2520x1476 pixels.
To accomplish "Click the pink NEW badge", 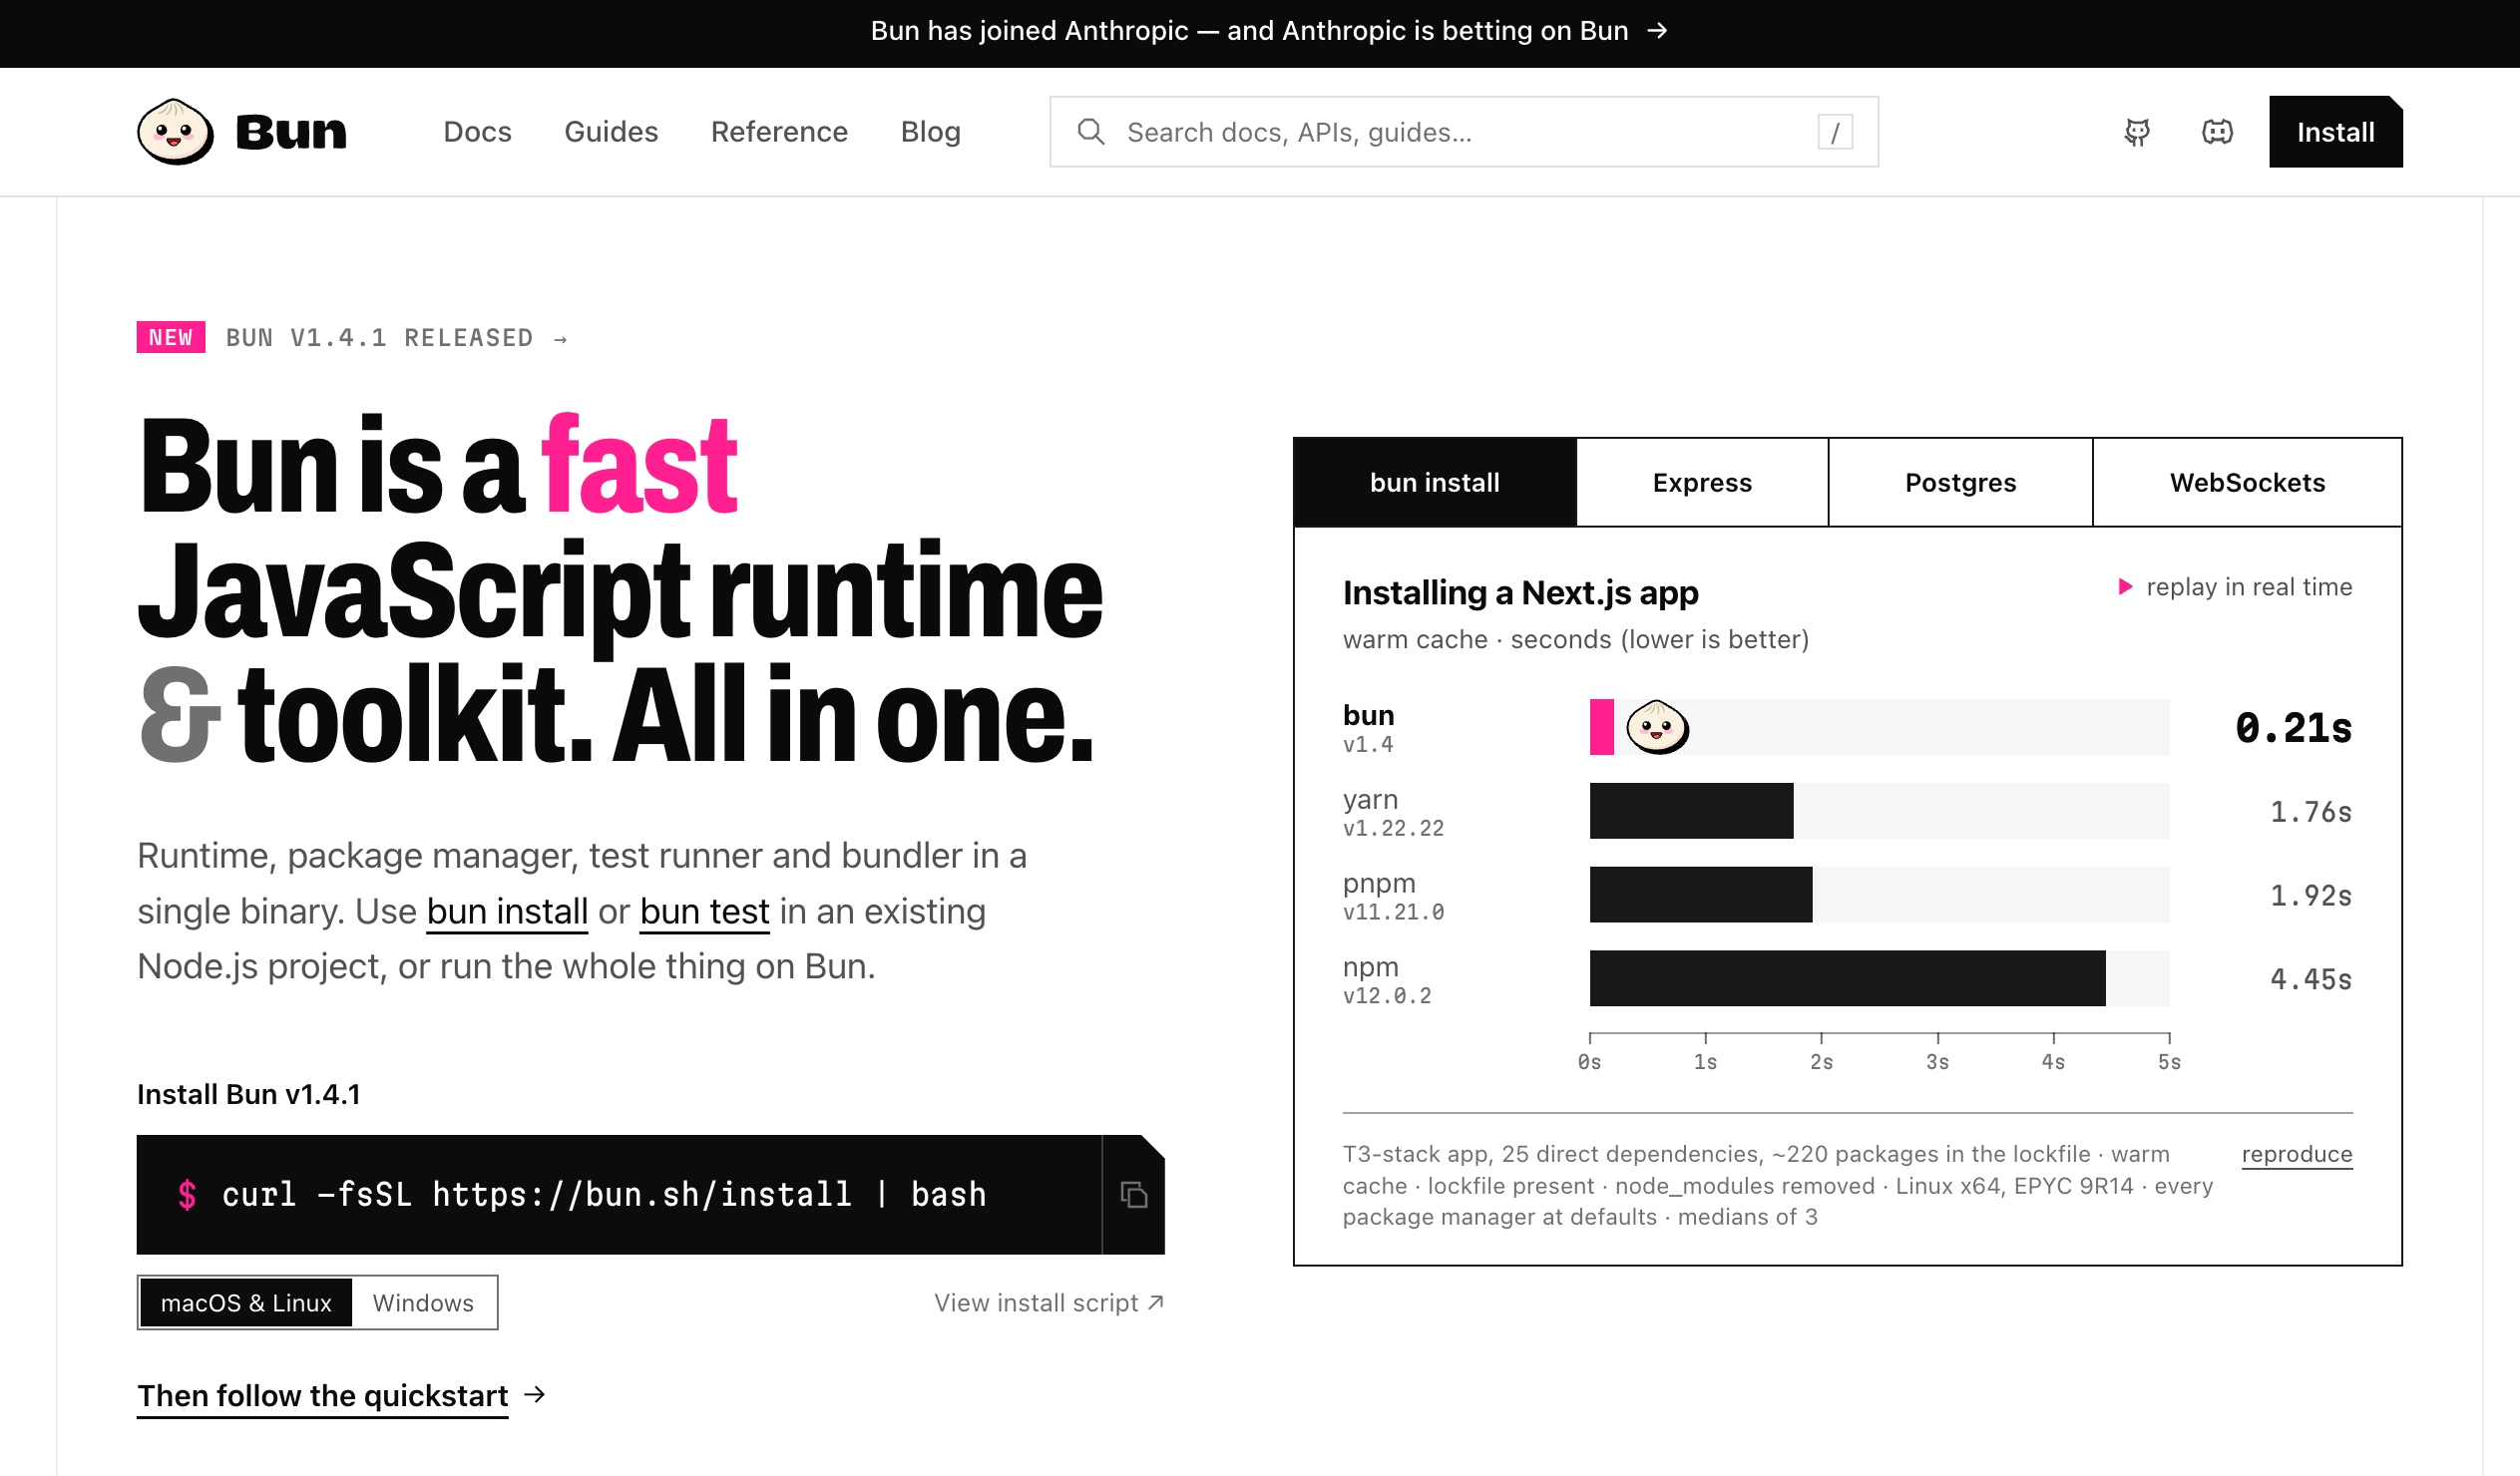I will click(x=171, y=337).
